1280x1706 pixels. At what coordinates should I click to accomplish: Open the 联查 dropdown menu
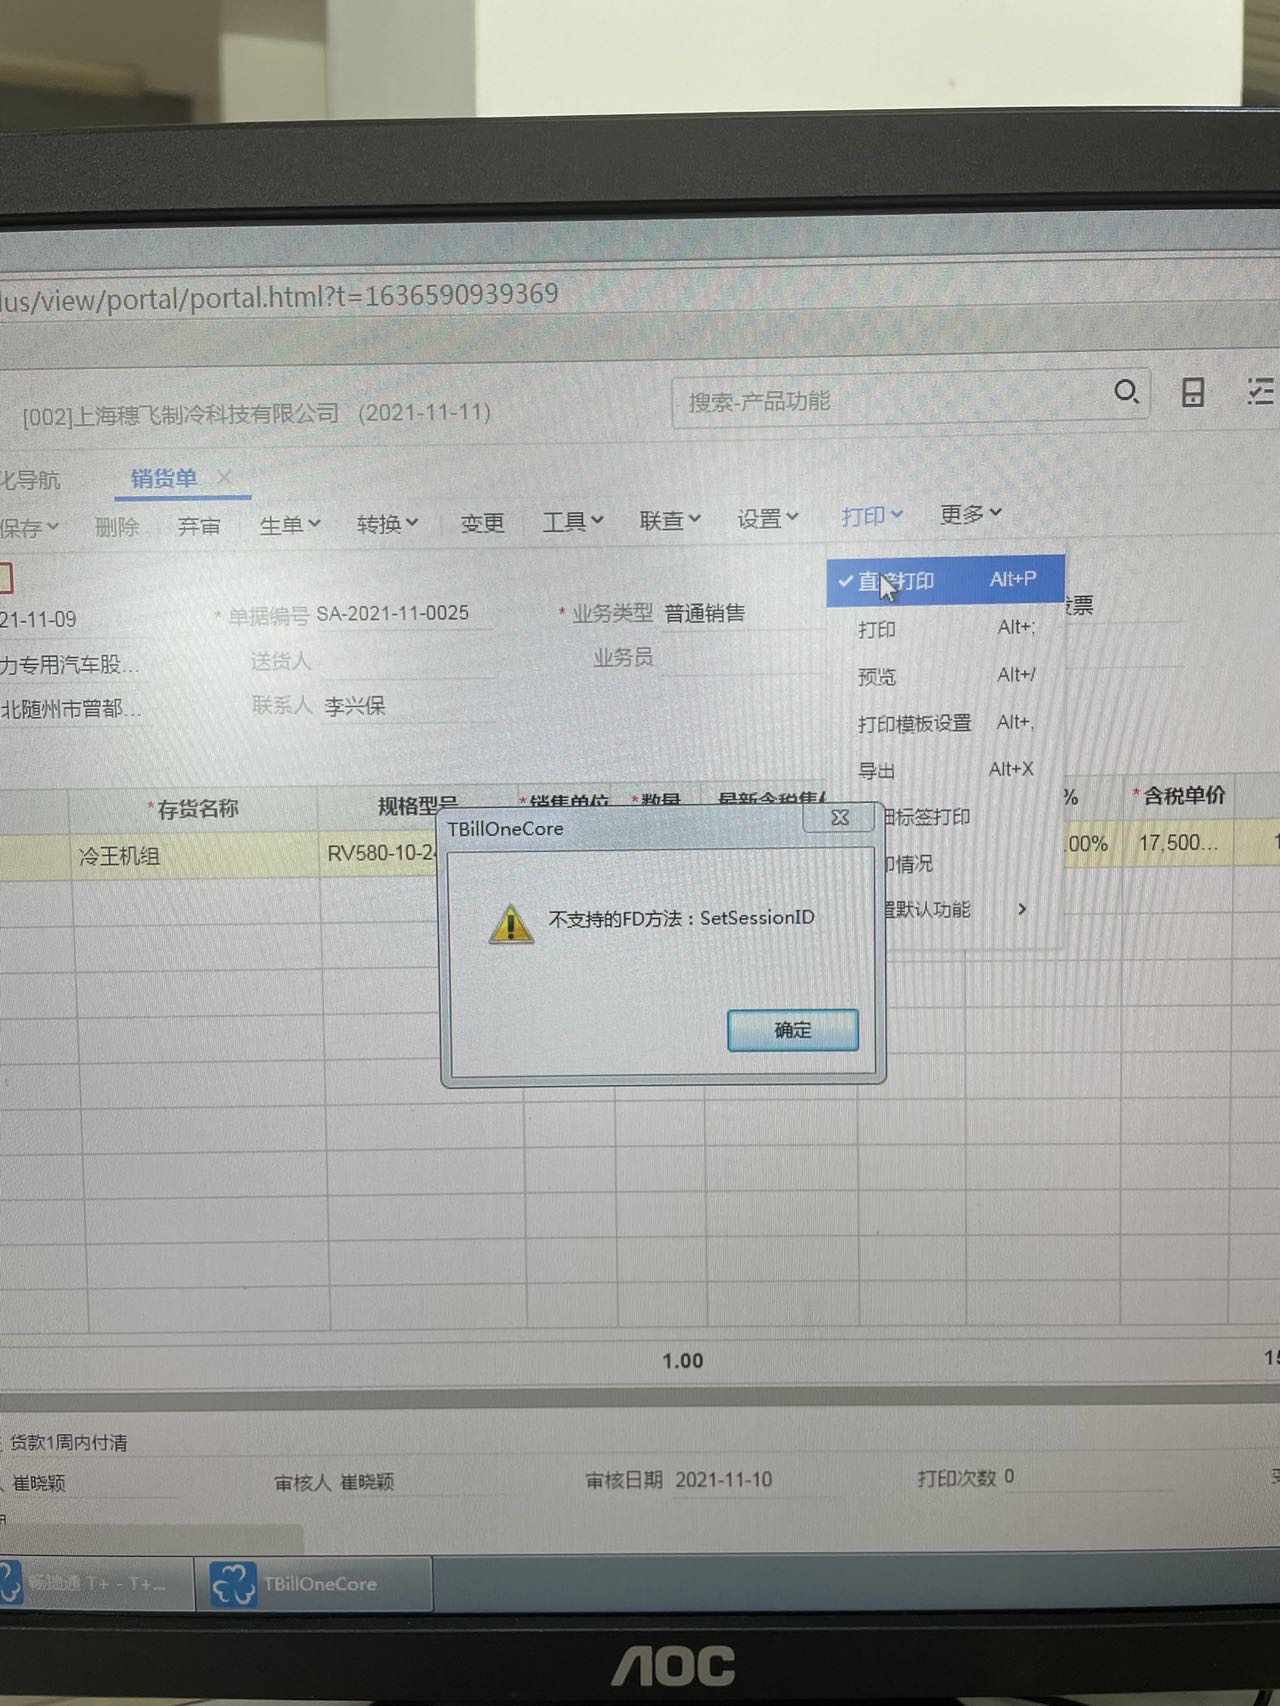[x=669, y=520]
